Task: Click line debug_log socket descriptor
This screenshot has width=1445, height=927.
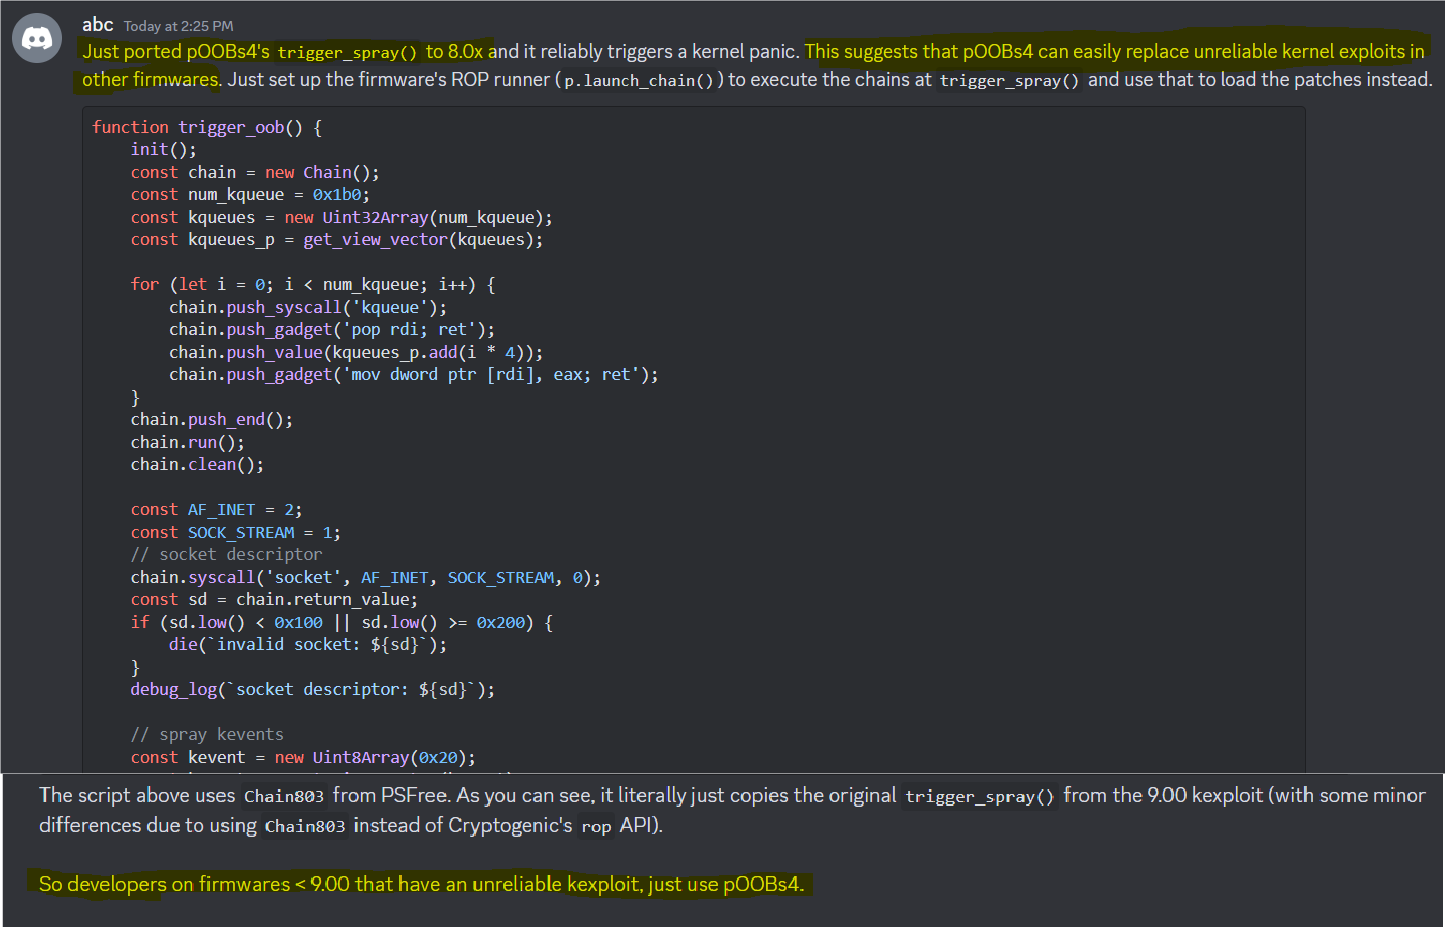Action: pyautogui.click(x=313, y=689)
